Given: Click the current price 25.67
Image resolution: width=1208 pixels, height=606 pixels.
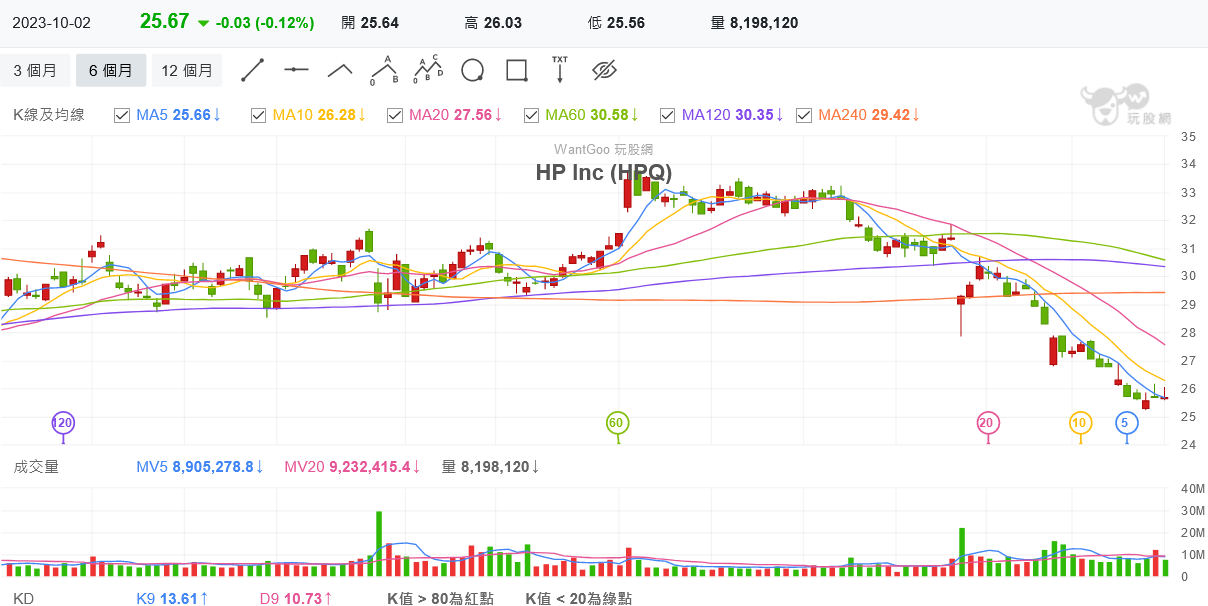Looking at the screenshot, I should [x=165, y=22].
